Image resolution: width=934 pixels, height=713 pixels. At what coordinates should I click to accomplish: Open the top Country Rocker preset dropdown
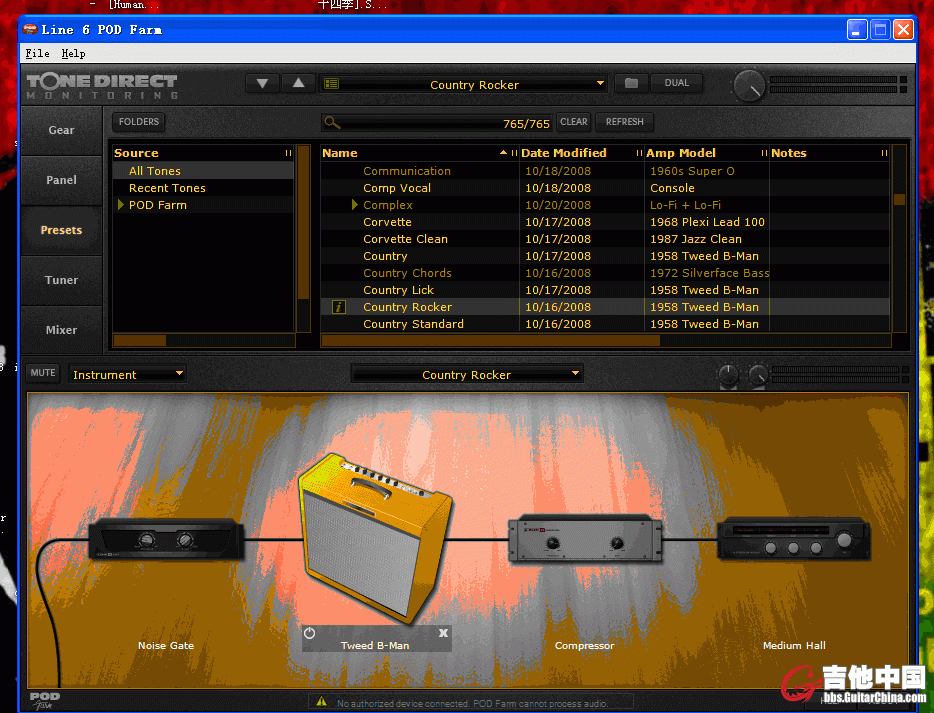click(x=465, y=85)
